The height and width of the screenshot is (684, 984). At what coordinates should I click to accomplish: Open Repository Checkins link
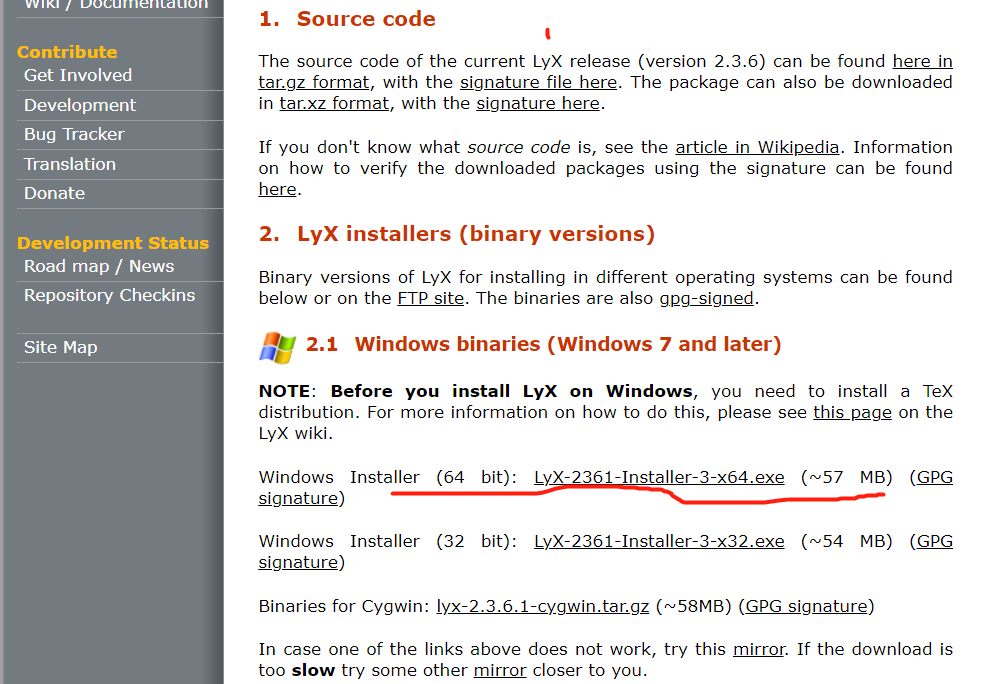(109, 295)
